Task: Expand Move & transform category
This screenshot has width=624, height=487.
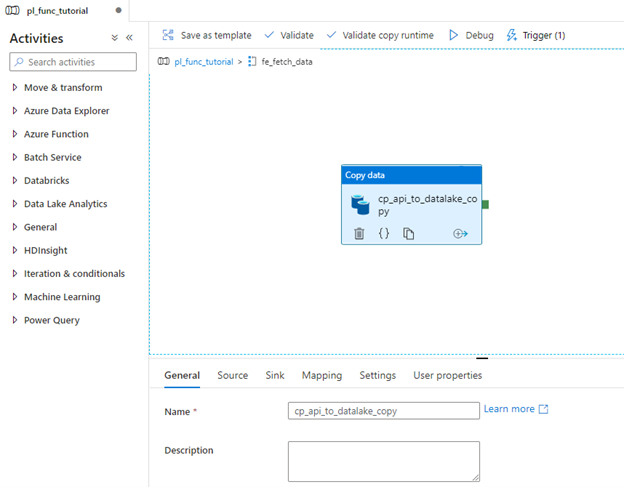Action: (x=15, y=87)
